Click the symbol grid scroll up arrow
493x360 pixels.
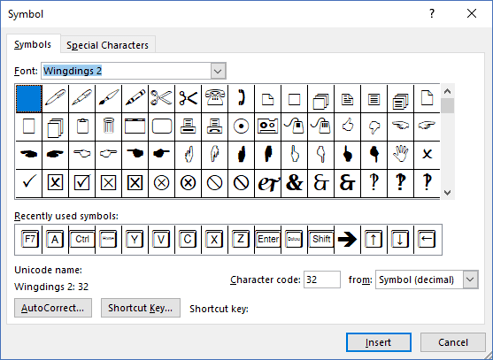(447, 91)
